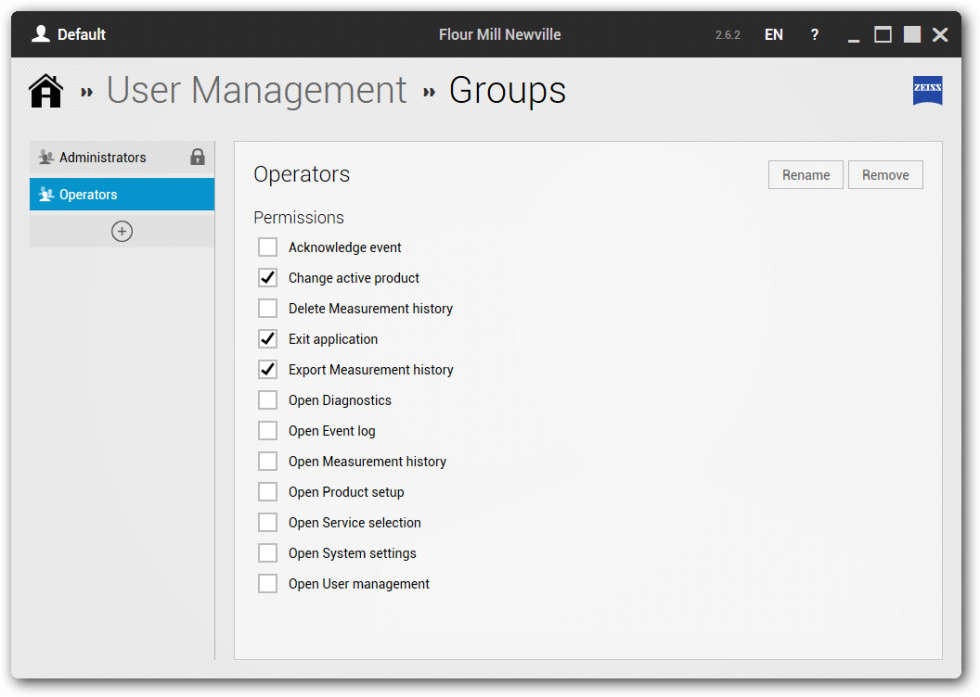This screenshot has width=980, height=697.
Task: Navigate back to User Management breadcrumb
Action: (x=256, y=91)
